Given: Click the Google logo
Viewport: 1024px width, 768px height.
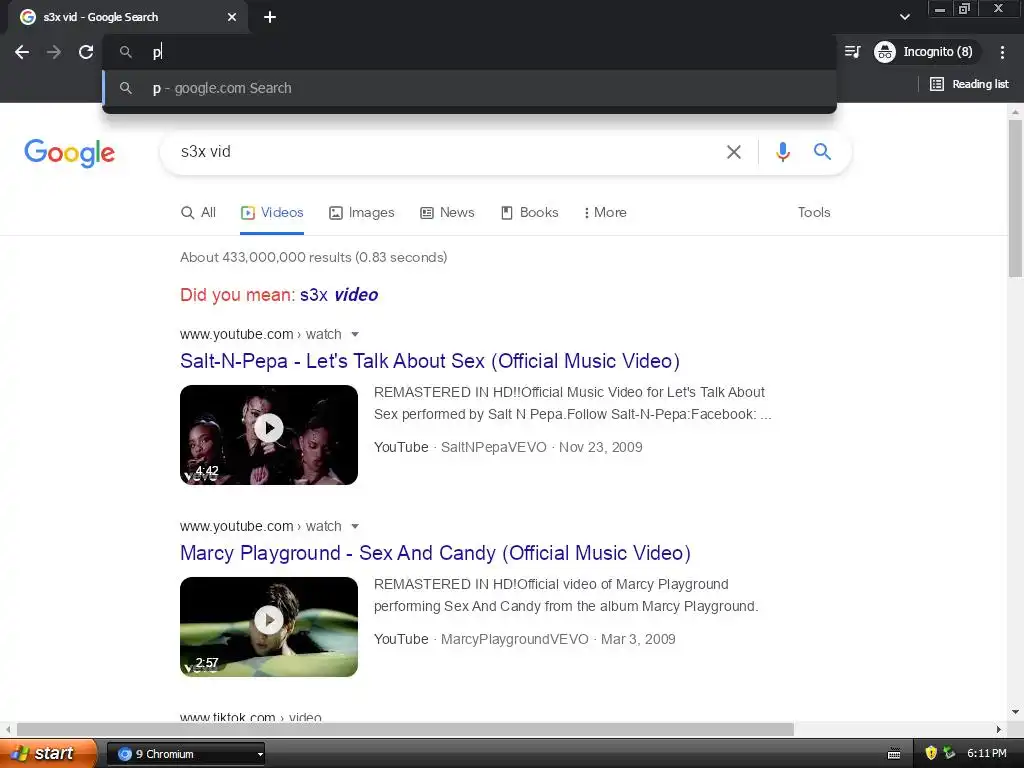Looking at the screenshot, I should (69, 153).
